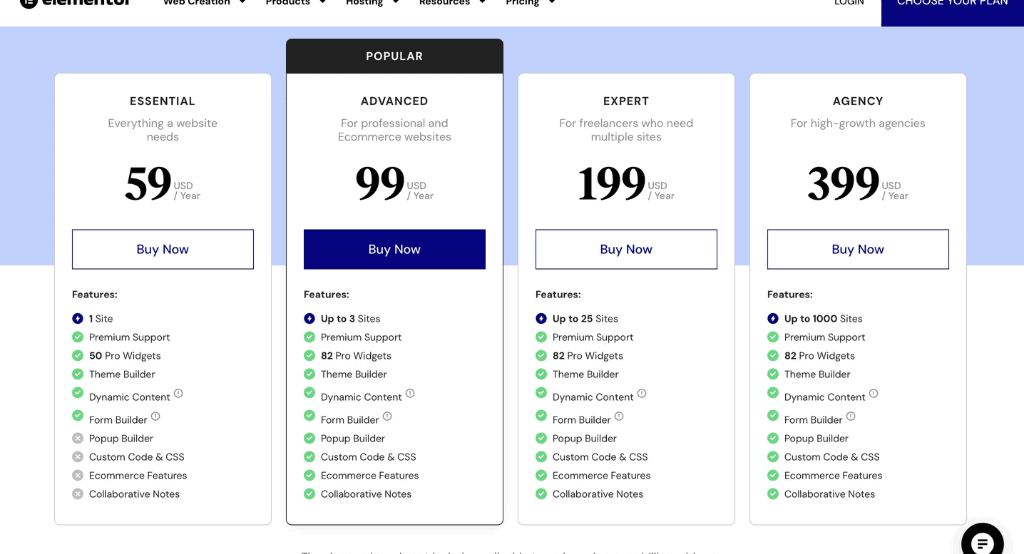The image size is (1024, 554).
Task: Click the Login link
Action: (x=849, y=3)
